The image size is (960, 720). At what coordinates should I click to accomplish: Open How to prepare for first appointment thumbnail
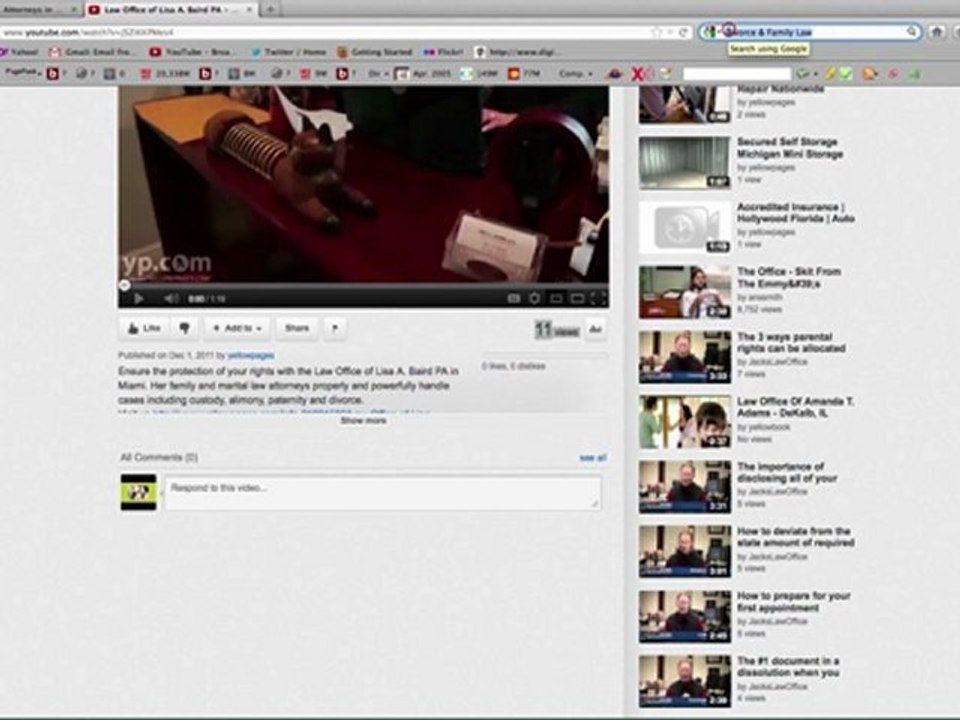coord(684,617)
